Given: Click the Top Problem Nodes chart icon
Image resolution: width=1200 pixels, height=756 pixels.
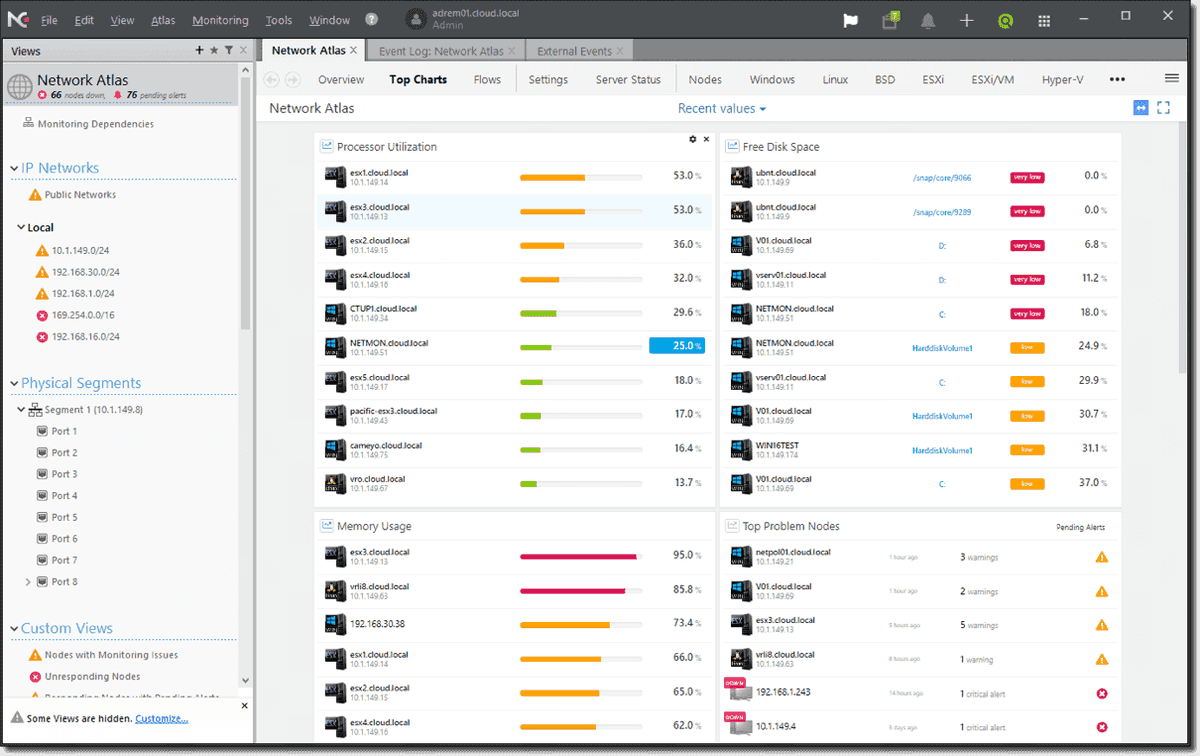Looking at the screenshot, I should click(x=731, y=525).
